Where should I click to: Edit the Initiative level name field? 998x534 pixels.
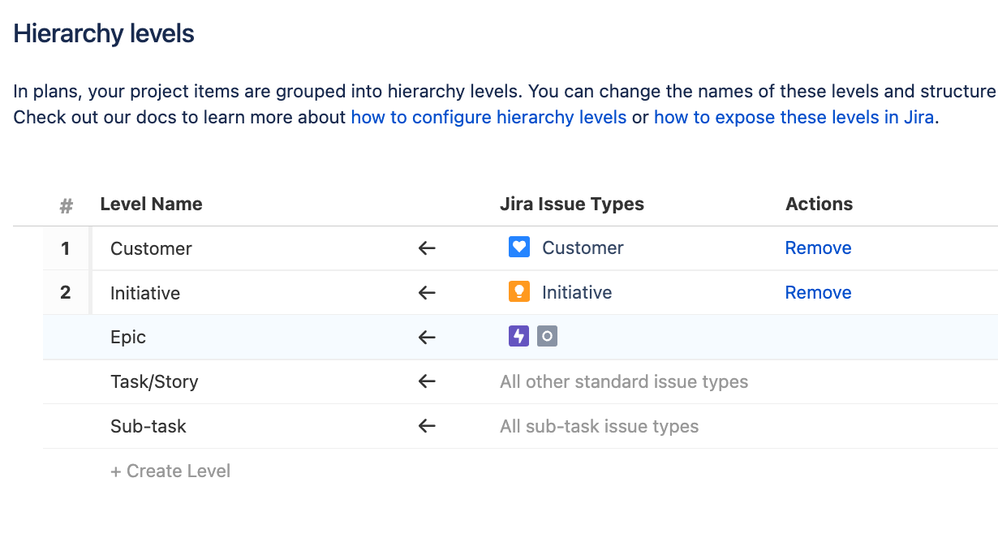point(145,293)
